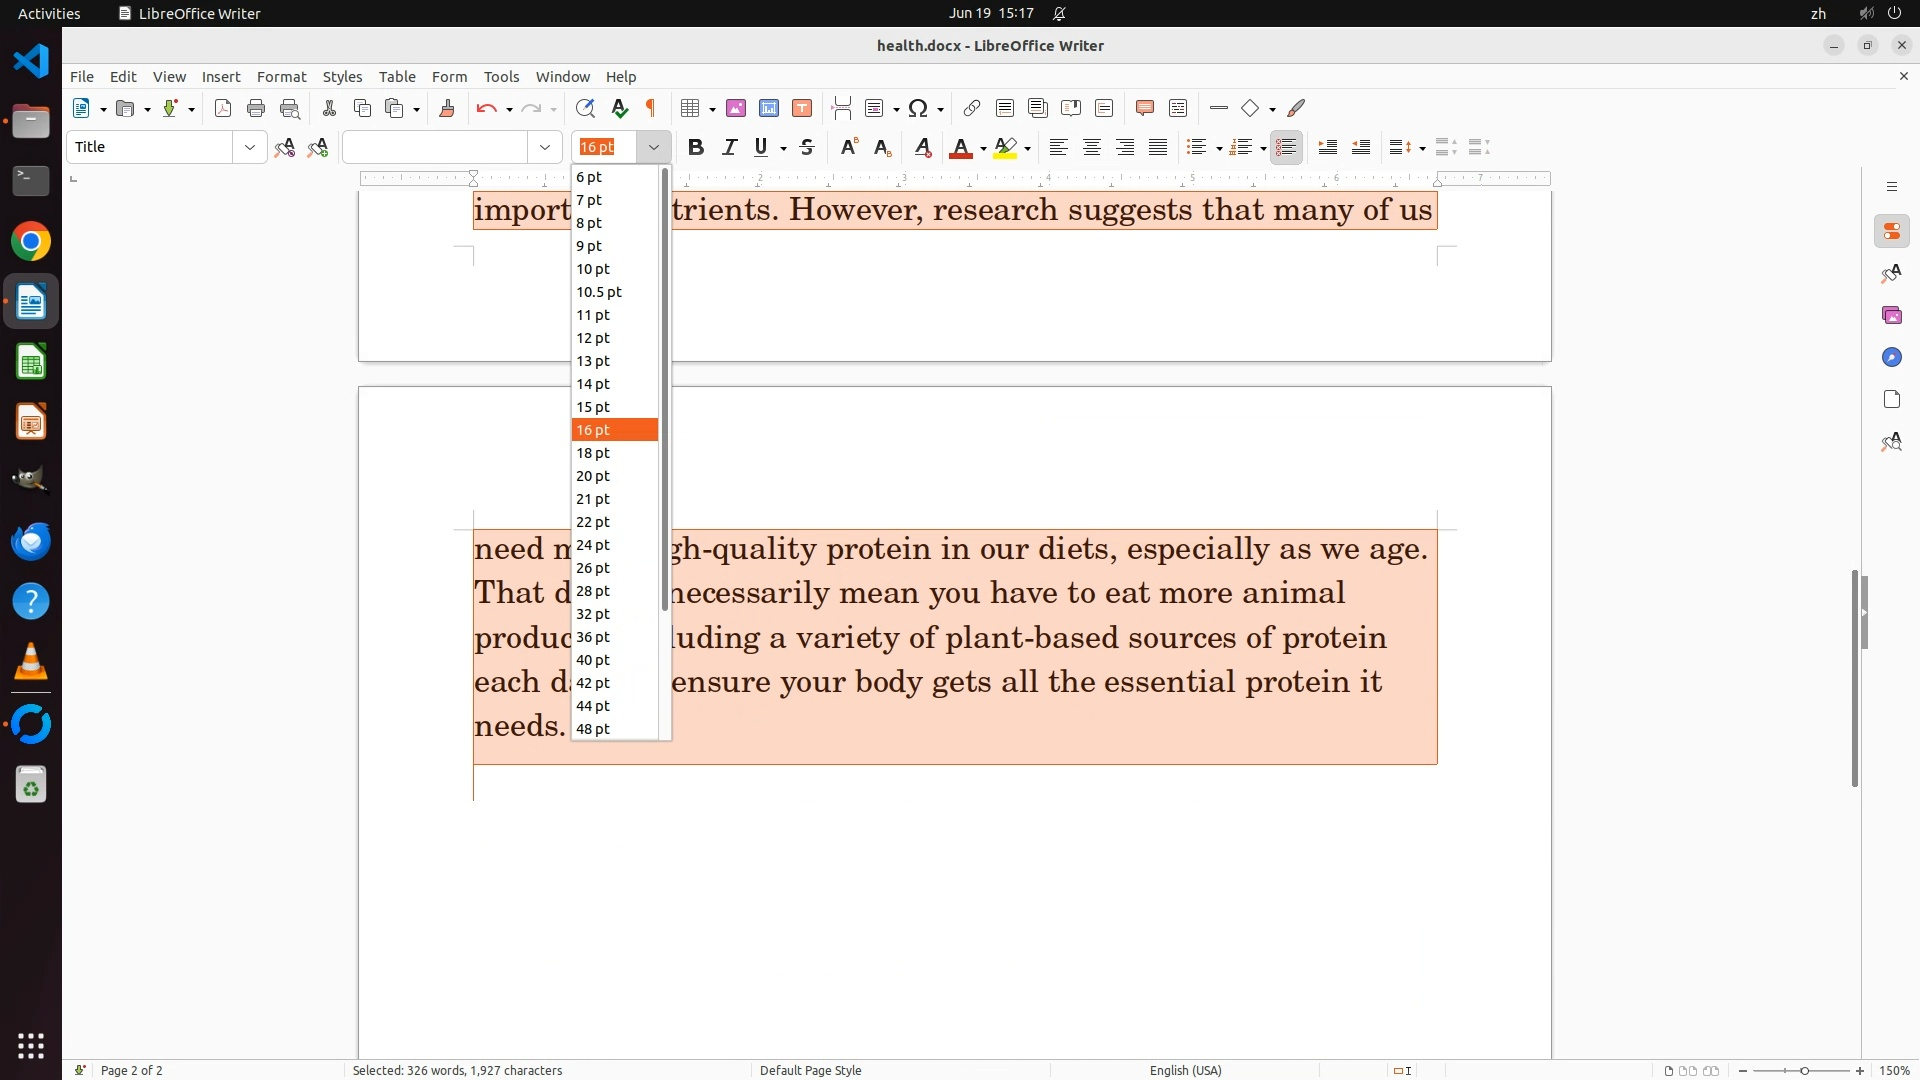The height and width of the screenshot is (1080, 1920).
Task: Click Default Page Style in status bar
Action: (810, 1070)
